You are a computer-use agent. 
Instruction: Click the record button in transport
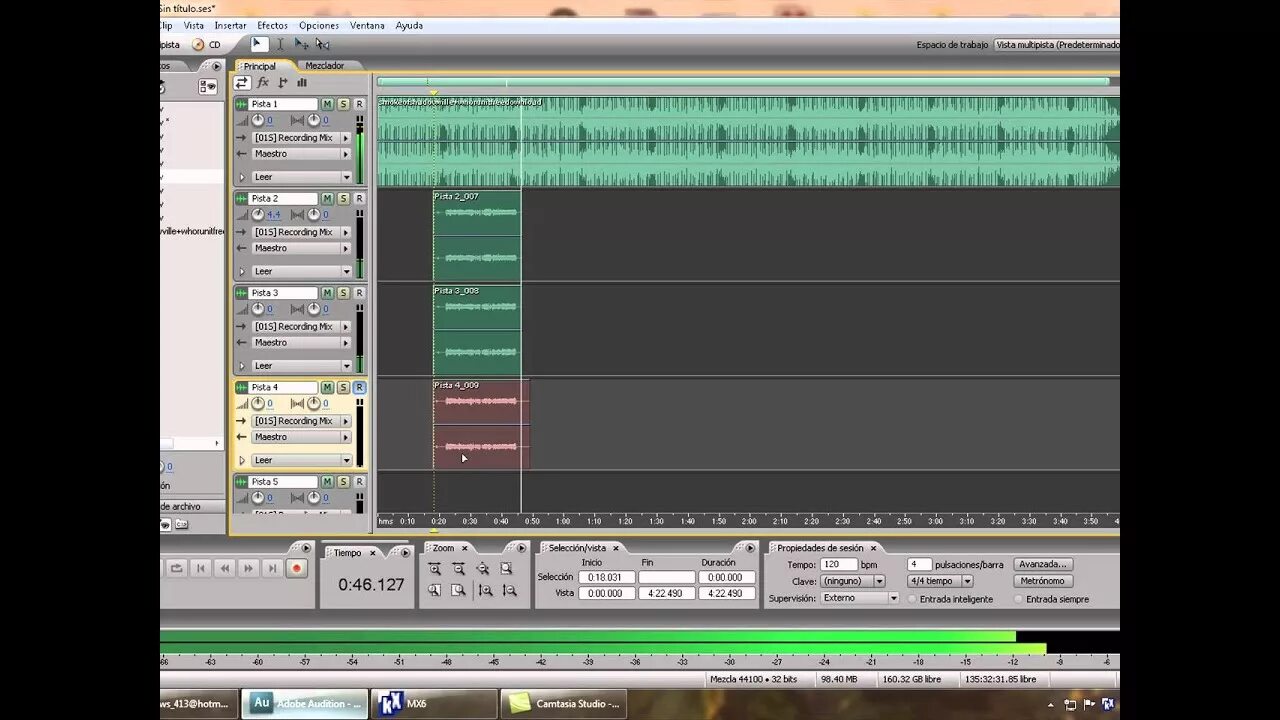coord(296,568)
